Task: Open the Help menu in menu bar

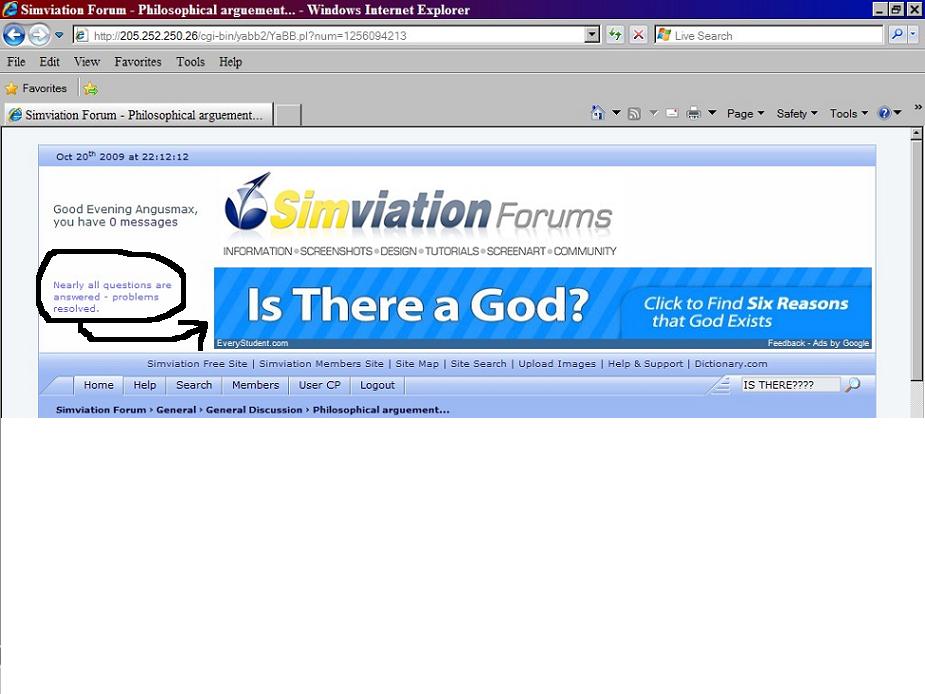Action: click(231, 62)
